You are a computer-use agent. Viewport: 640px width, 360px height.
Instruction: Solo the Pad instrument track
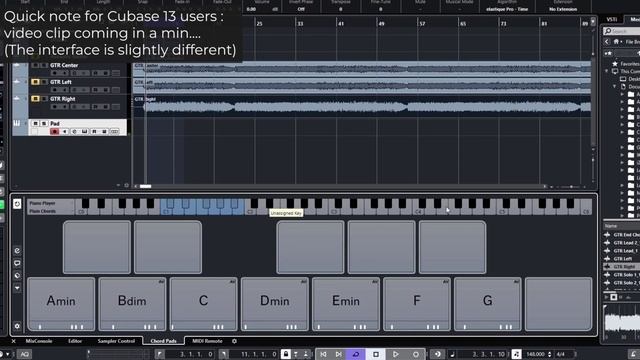coord(44,123)
